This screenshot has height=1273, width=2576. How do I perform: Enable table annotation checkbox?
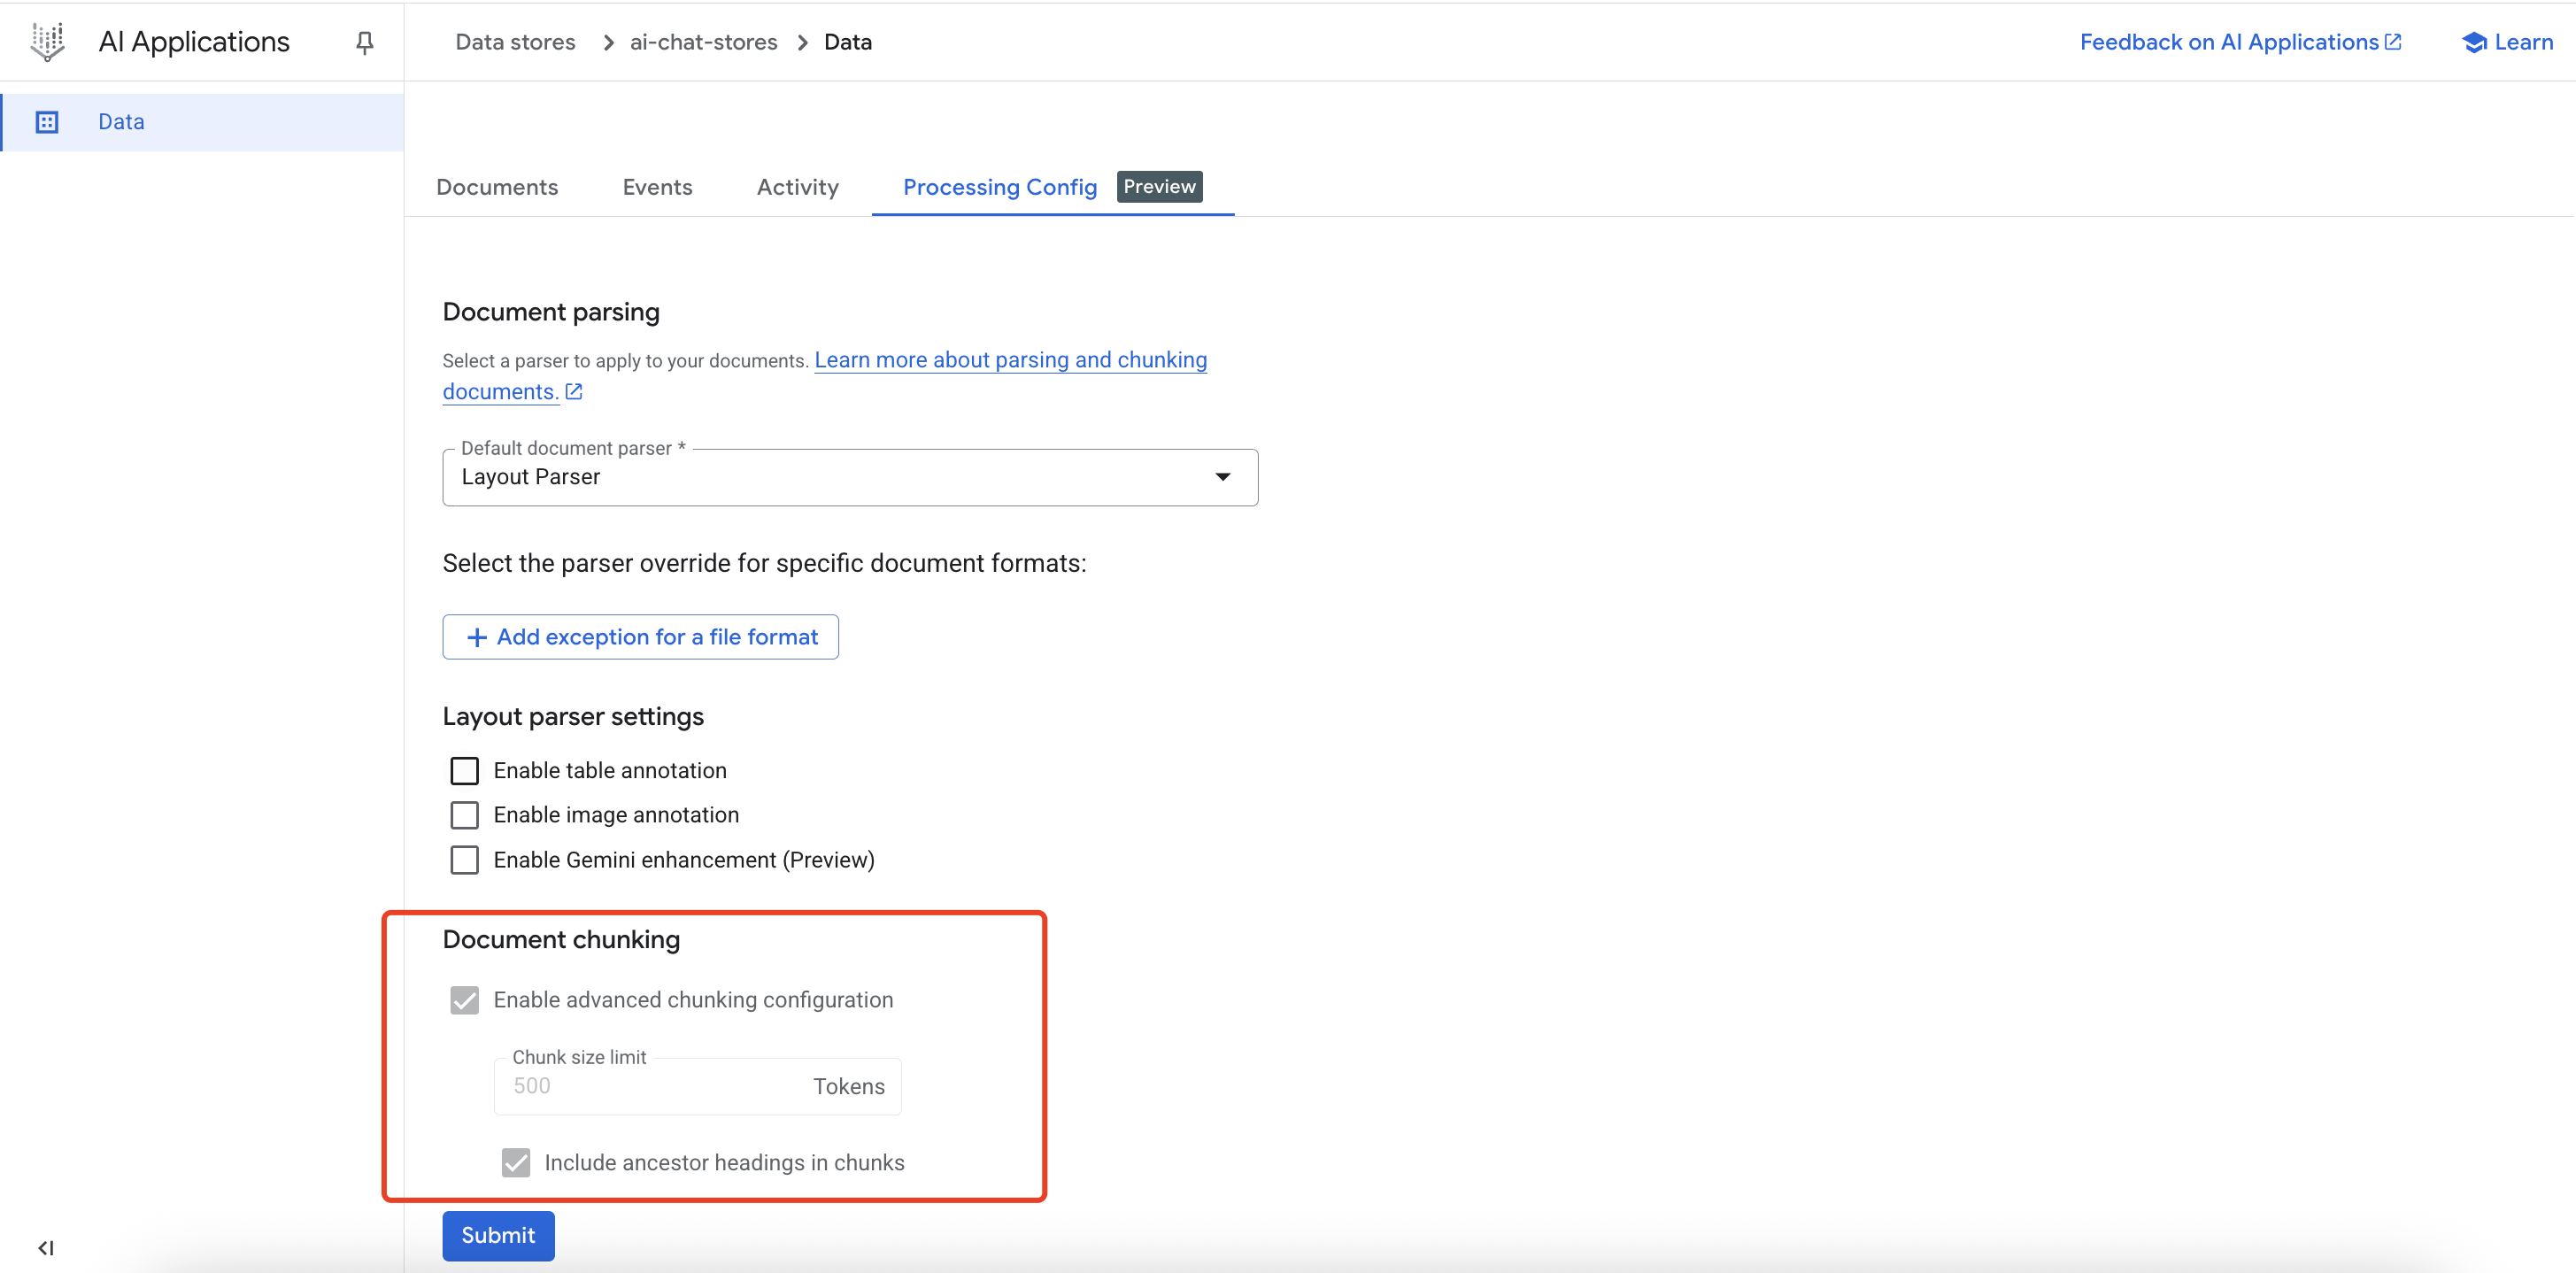[x=464, y=771]
